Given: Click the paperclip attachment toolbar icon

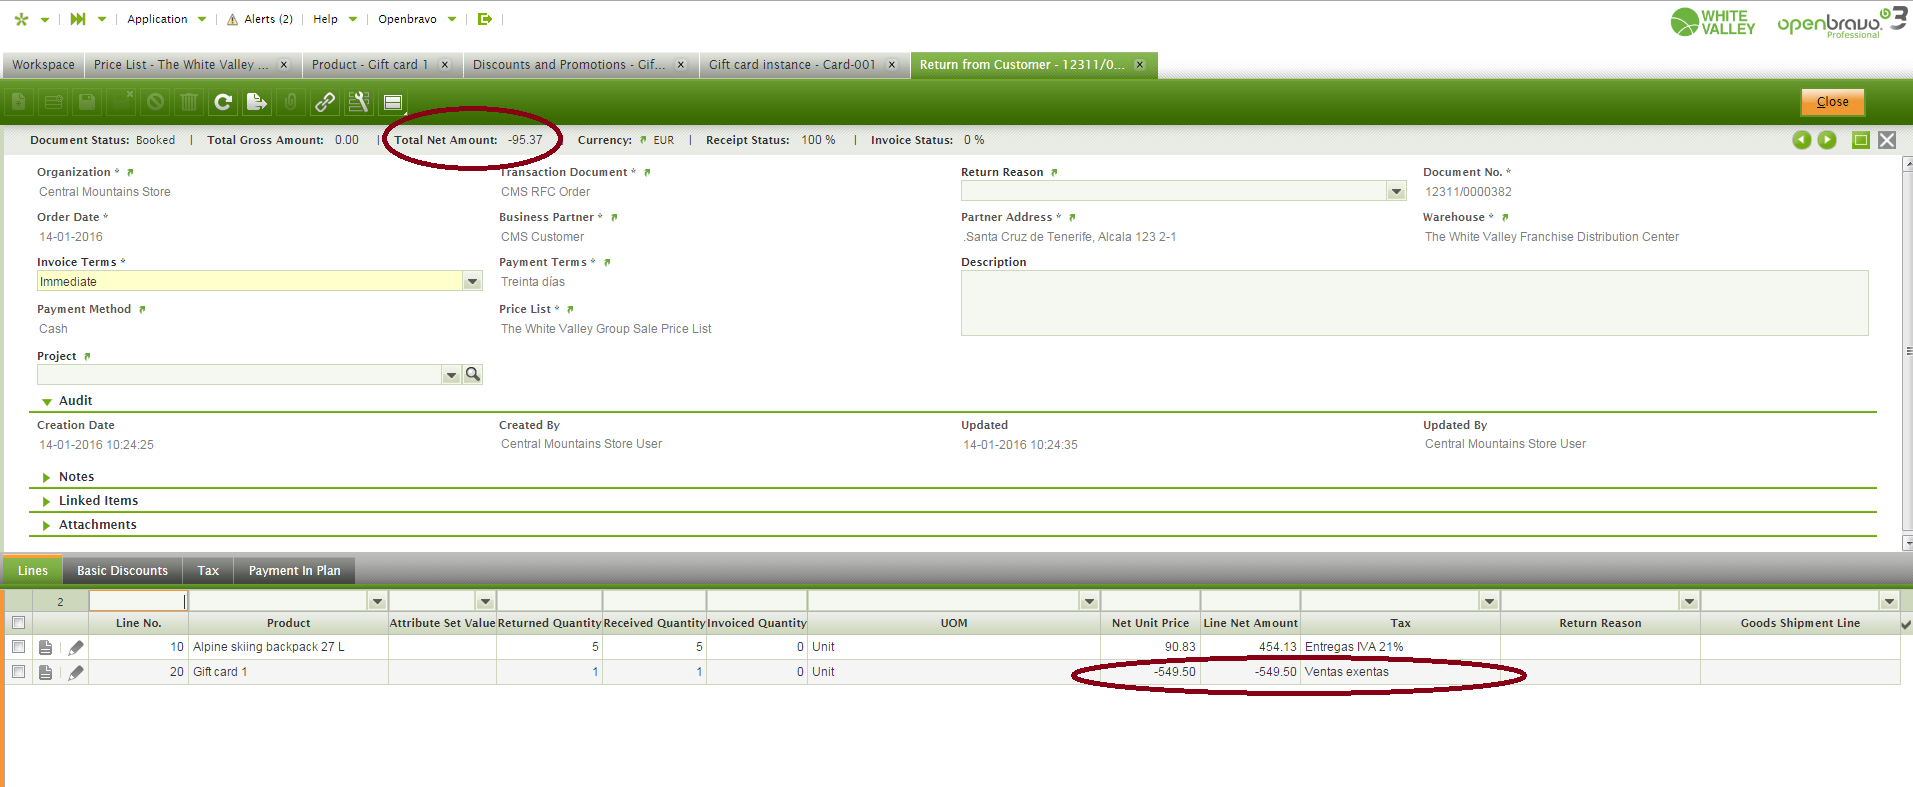Looking at the screenshot, I should [x=291, y=102].
